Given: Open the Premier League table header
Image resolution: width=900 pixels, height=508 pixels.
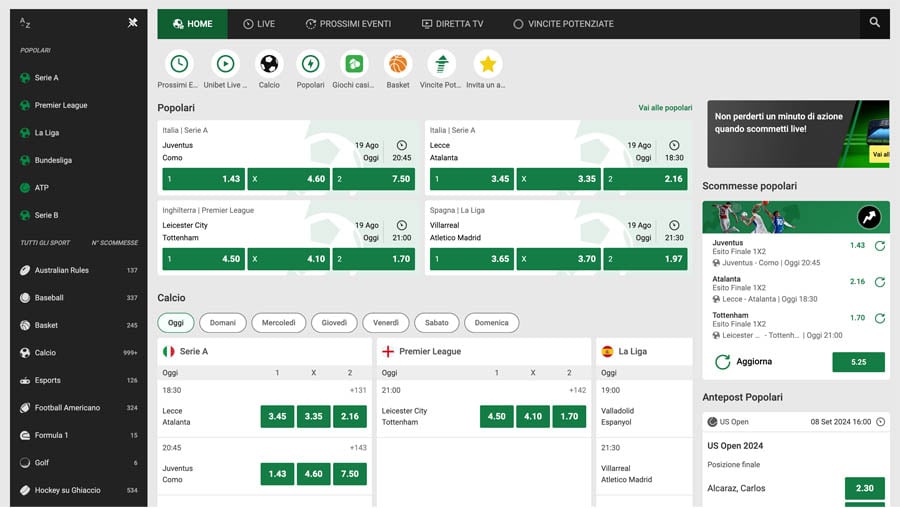Looking at the screenshot, I should [484, 351].
